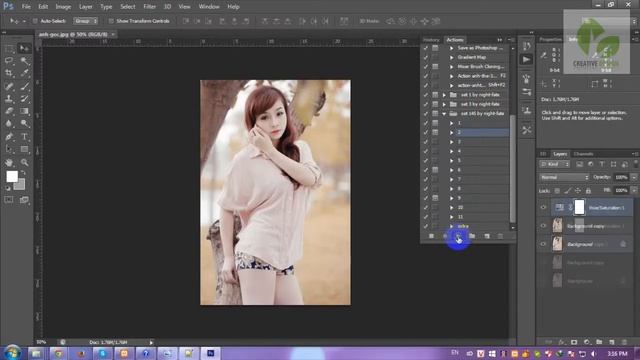Select the Eraser tool

[x=9, y=111]
